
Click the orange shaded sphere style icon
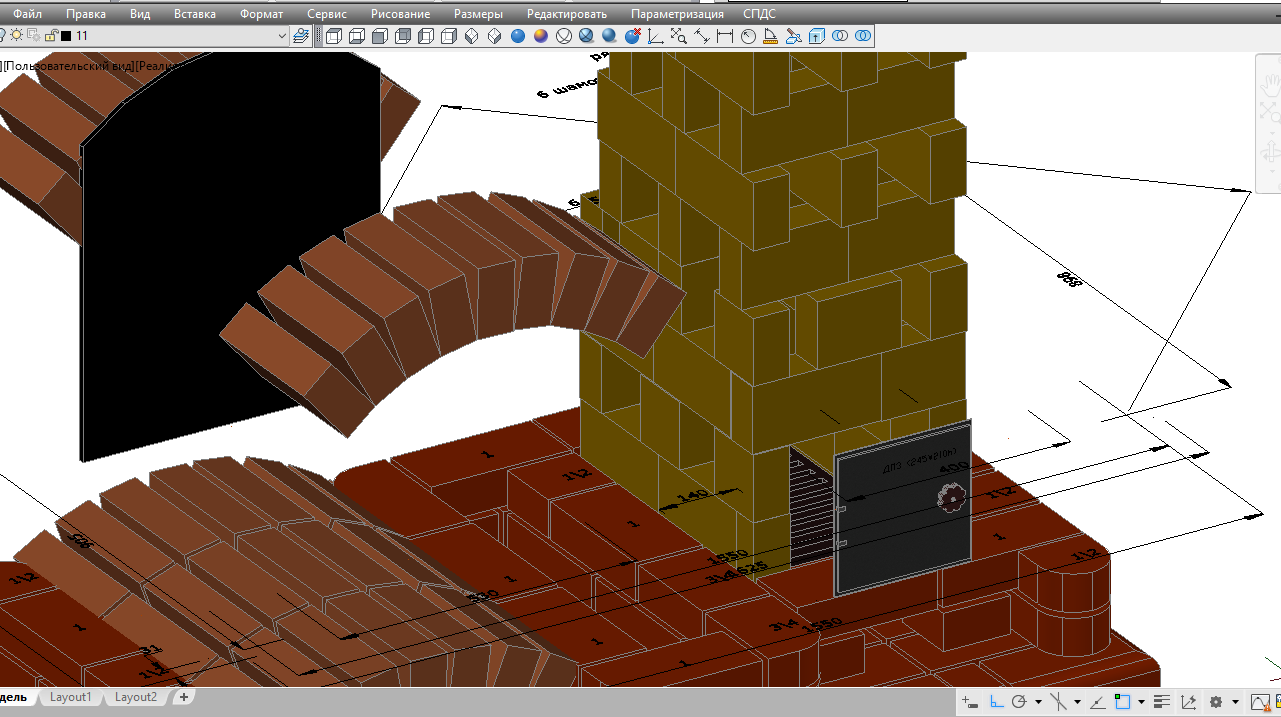[x=540, y=36]
